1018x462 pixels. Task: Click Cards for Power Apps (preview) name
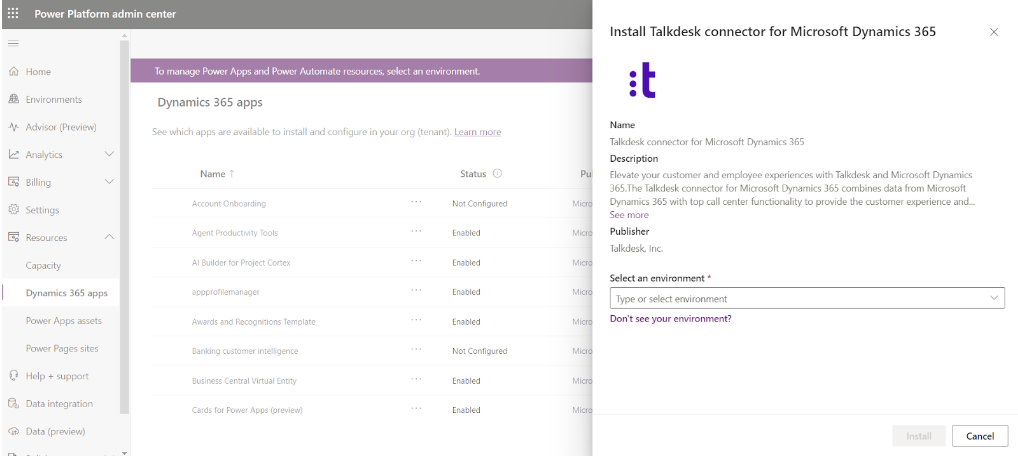click(x=247, y=410)
